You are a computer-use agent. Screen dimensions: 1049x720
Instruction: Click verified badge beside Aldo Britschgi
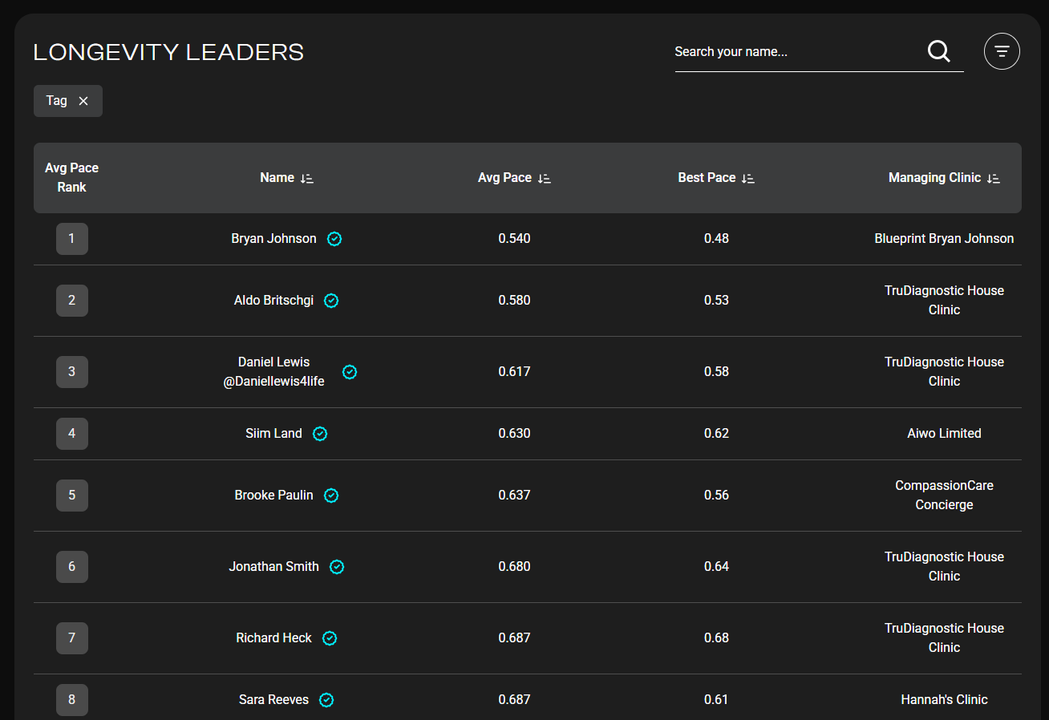point(331,301)
